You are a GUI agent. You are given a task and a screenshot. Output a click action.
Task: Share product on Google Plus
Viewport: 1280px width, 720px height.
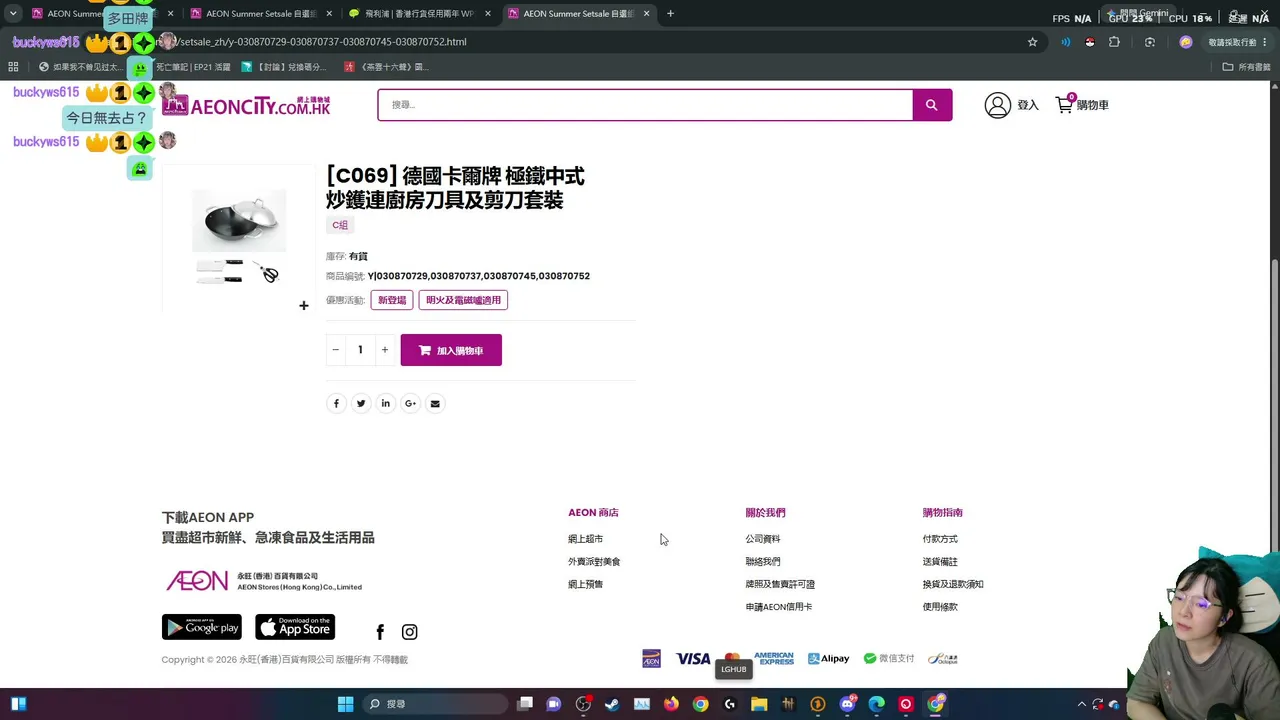(410, 403)
